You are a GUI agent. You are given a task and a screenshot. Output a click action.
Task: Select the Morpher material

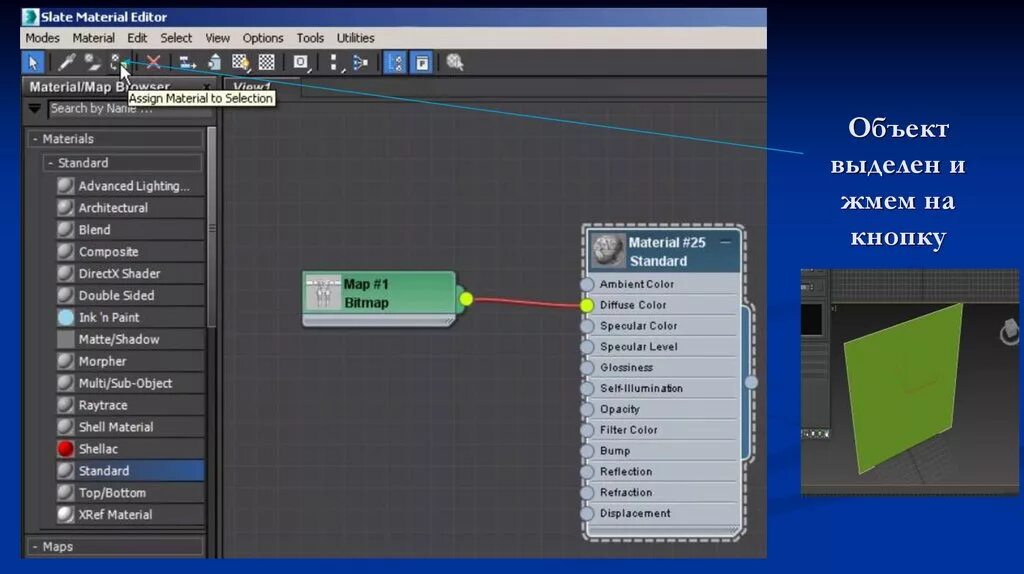129,361
